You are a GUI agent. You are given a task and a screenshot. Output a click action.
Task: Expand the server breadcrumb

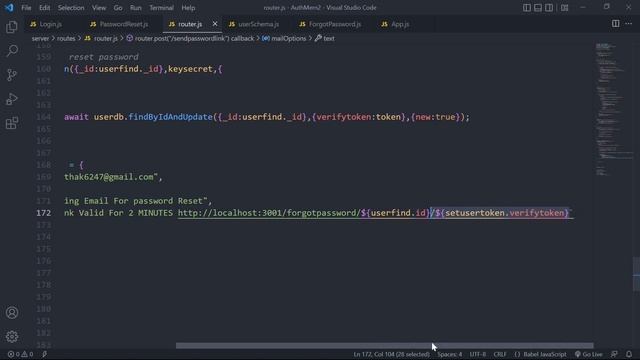click(x=40, y=38)
